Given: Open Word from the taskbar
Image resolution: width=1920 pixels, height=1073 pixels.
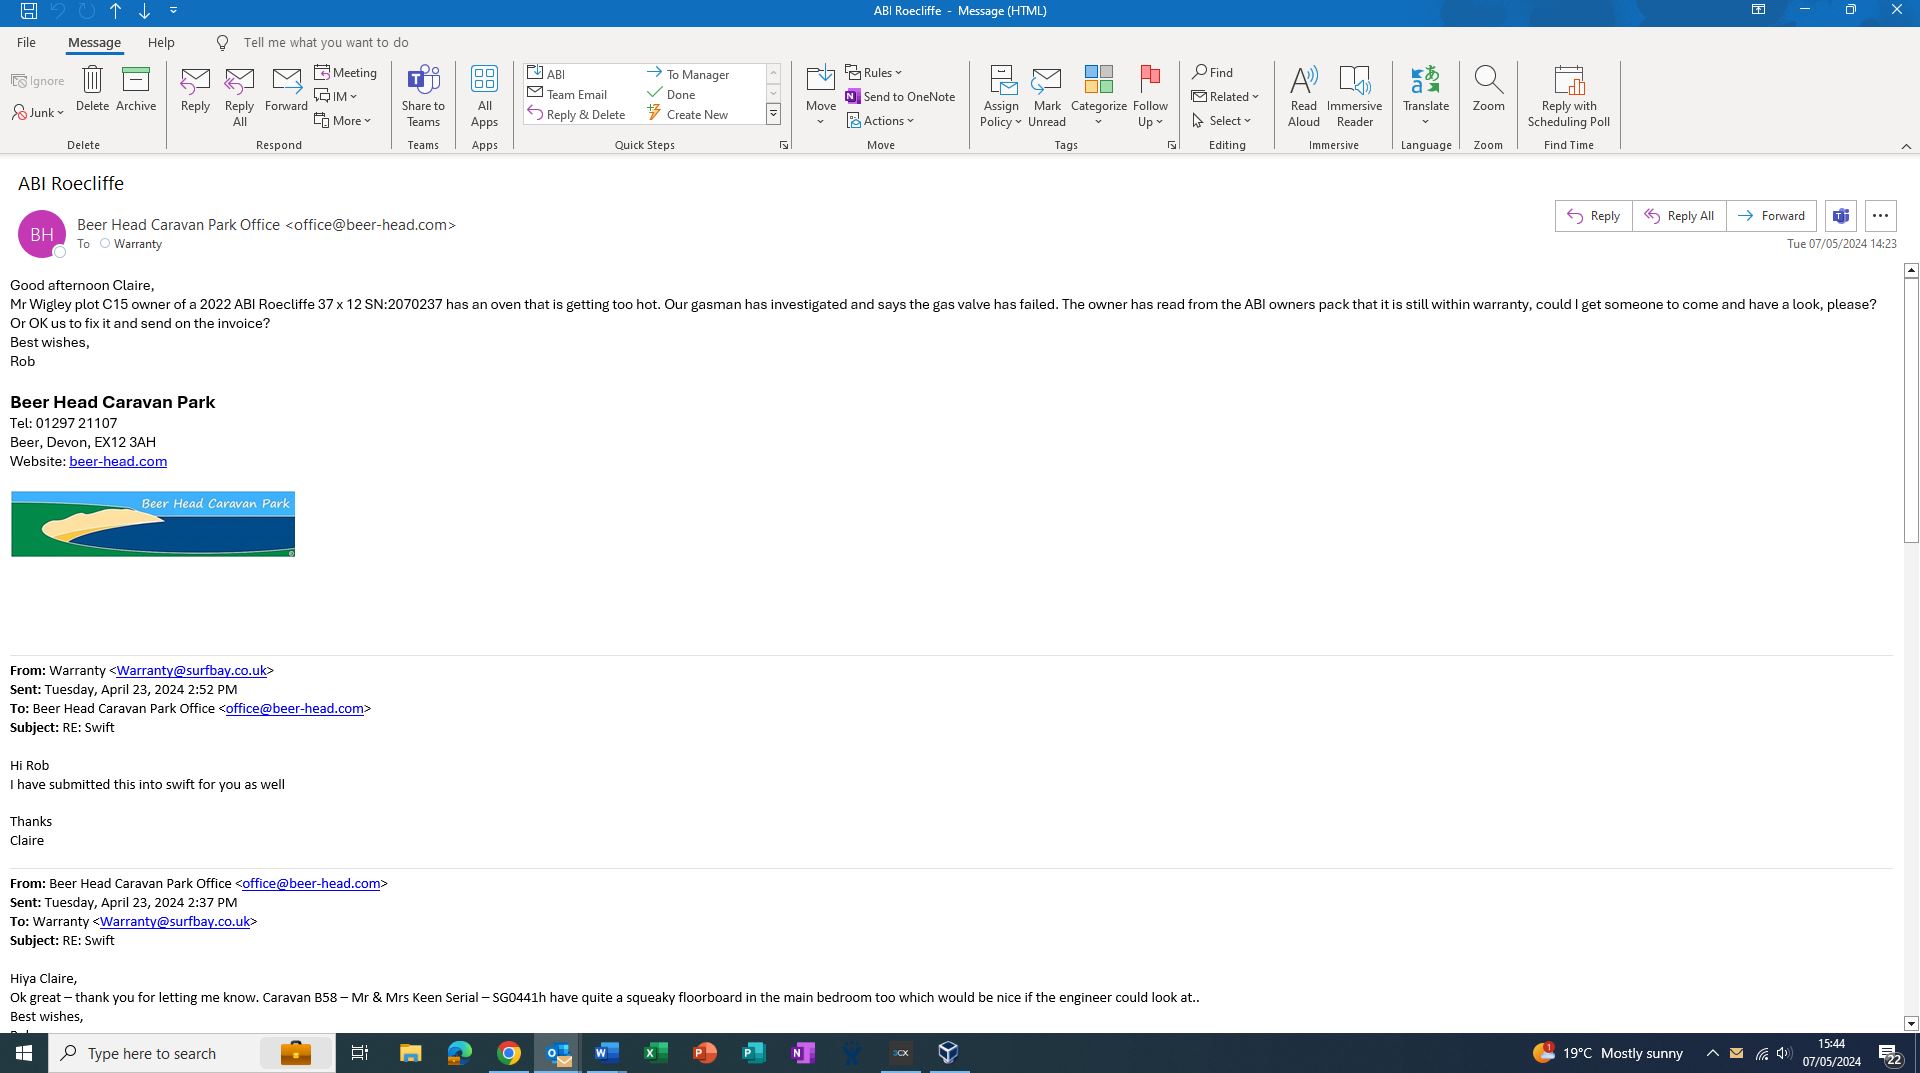Looking at the screenshot, I should pyautogui.click(x=606, y=1053).
